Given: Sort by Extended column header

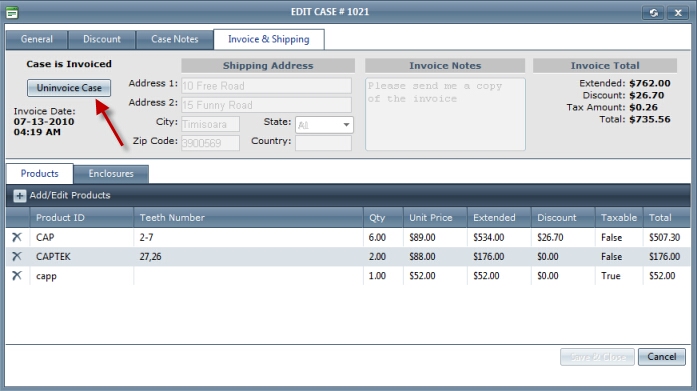Looking at the screenshot, I should [499, 218].
